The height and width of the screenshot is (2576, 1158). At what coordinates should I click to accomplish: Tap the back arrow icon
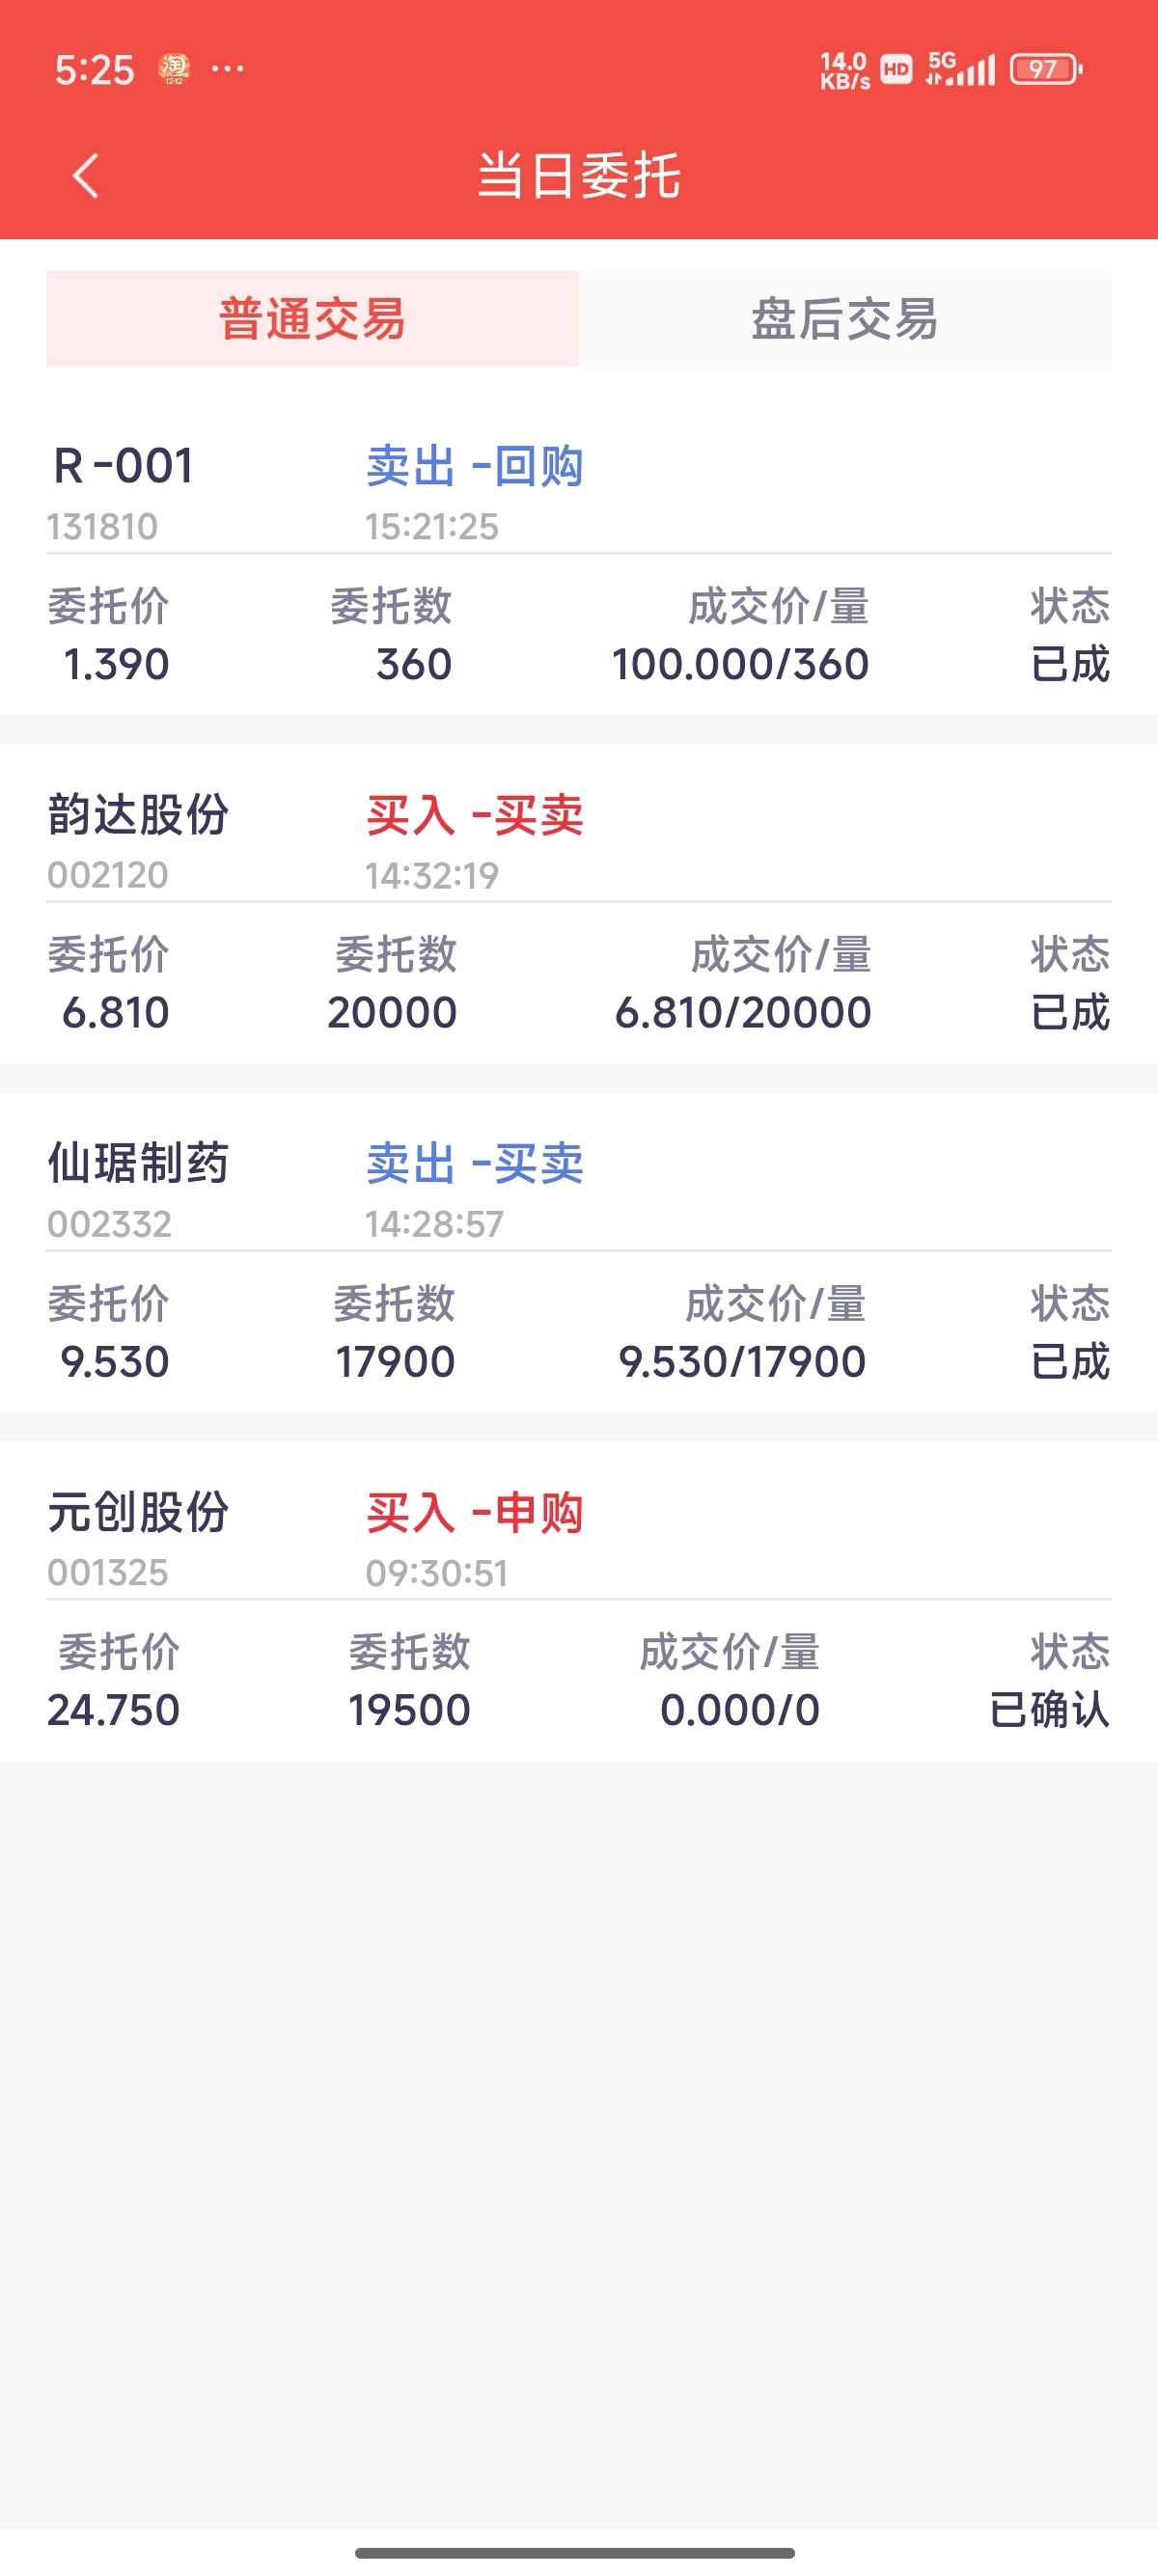(x=86, y=176)
